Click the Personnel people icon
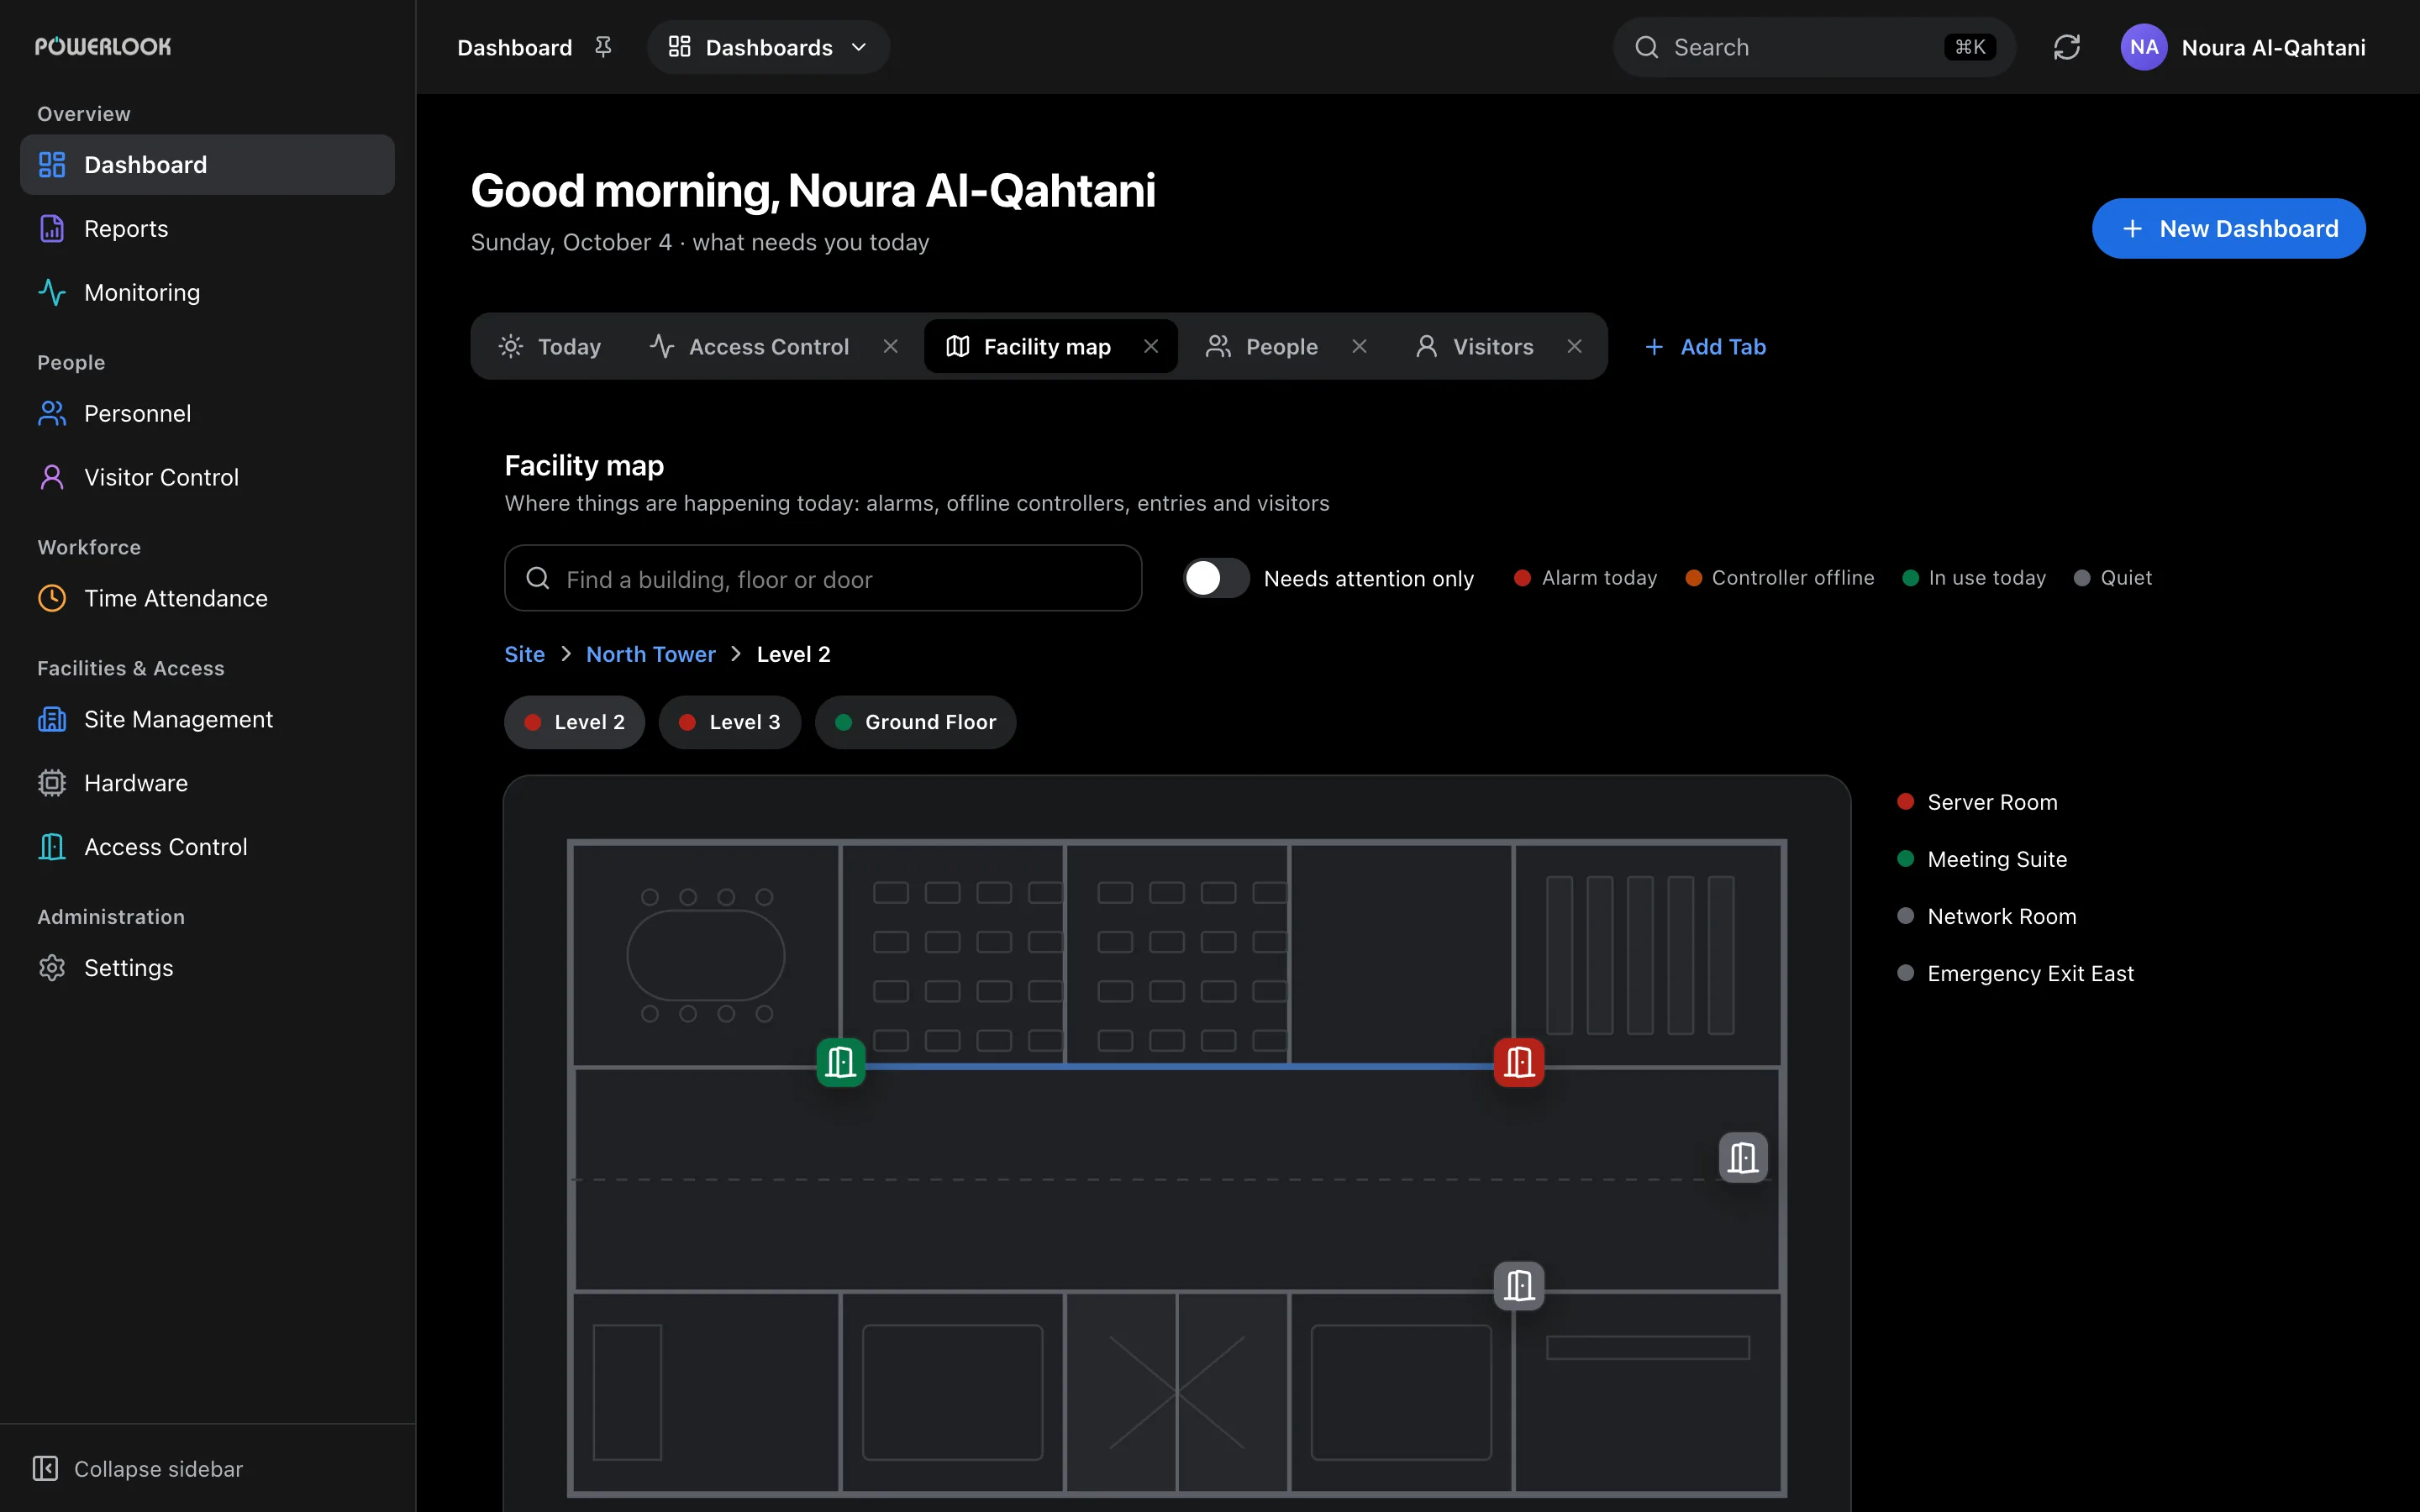The width and height of the screenshot is (2420, 1512). pyautogui.click(x=52, y=414)
